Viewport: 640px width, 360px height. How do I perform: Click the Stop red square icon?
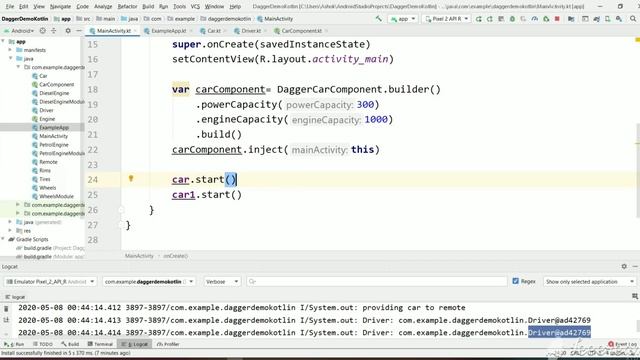click(557, 19)
